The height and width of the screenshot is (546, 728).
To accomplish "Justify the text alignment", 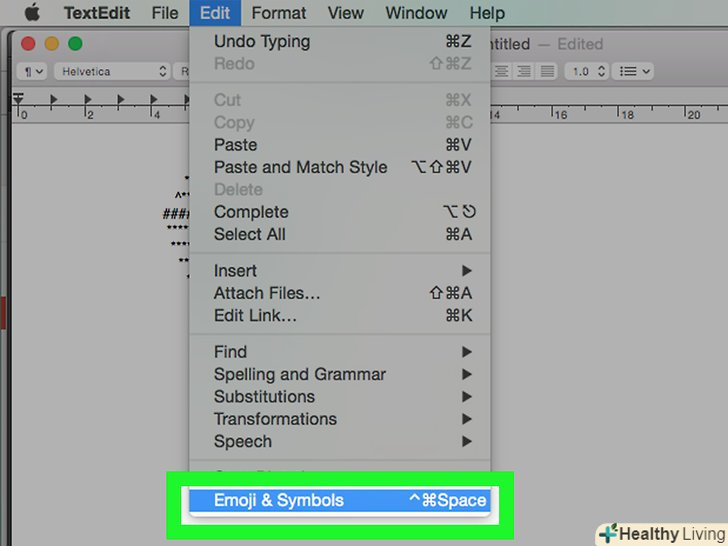I will pyautogui.click(x=547, y=72).
